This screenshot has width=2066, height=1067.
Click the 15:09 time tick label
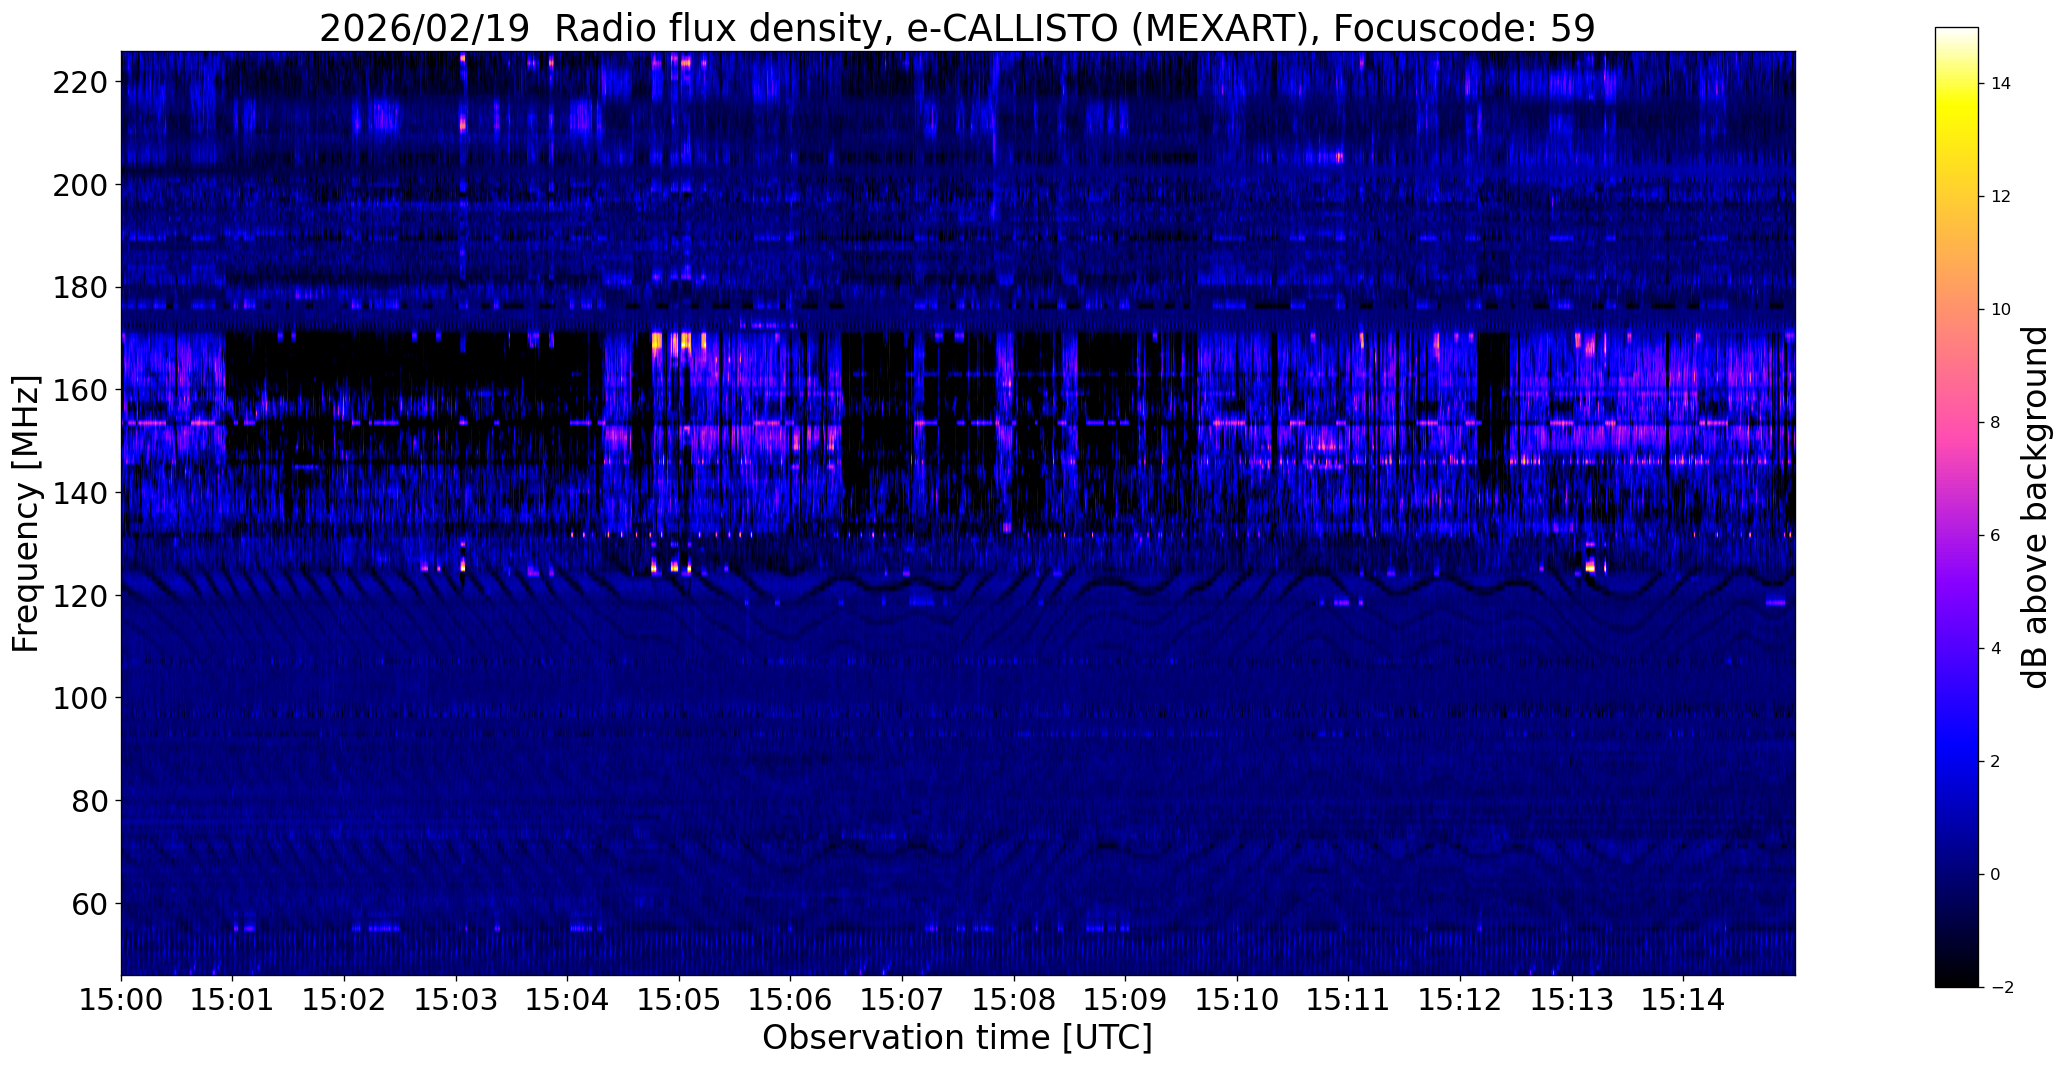coord(1126,1000)
